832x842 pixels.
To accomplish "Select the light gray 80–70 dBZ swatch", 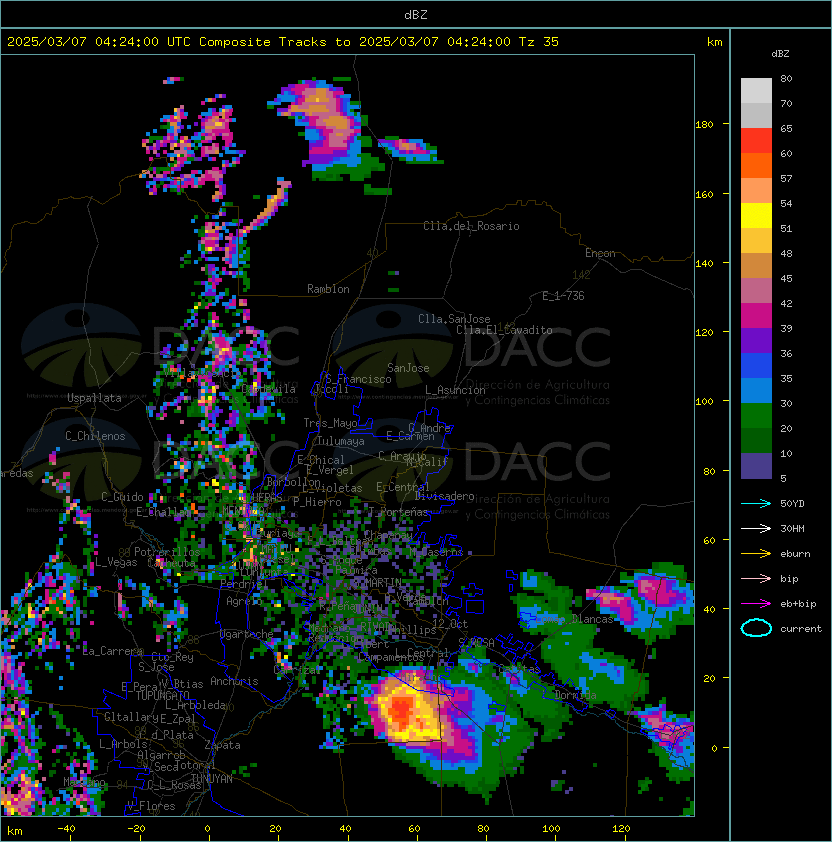I will pos(756,91).
